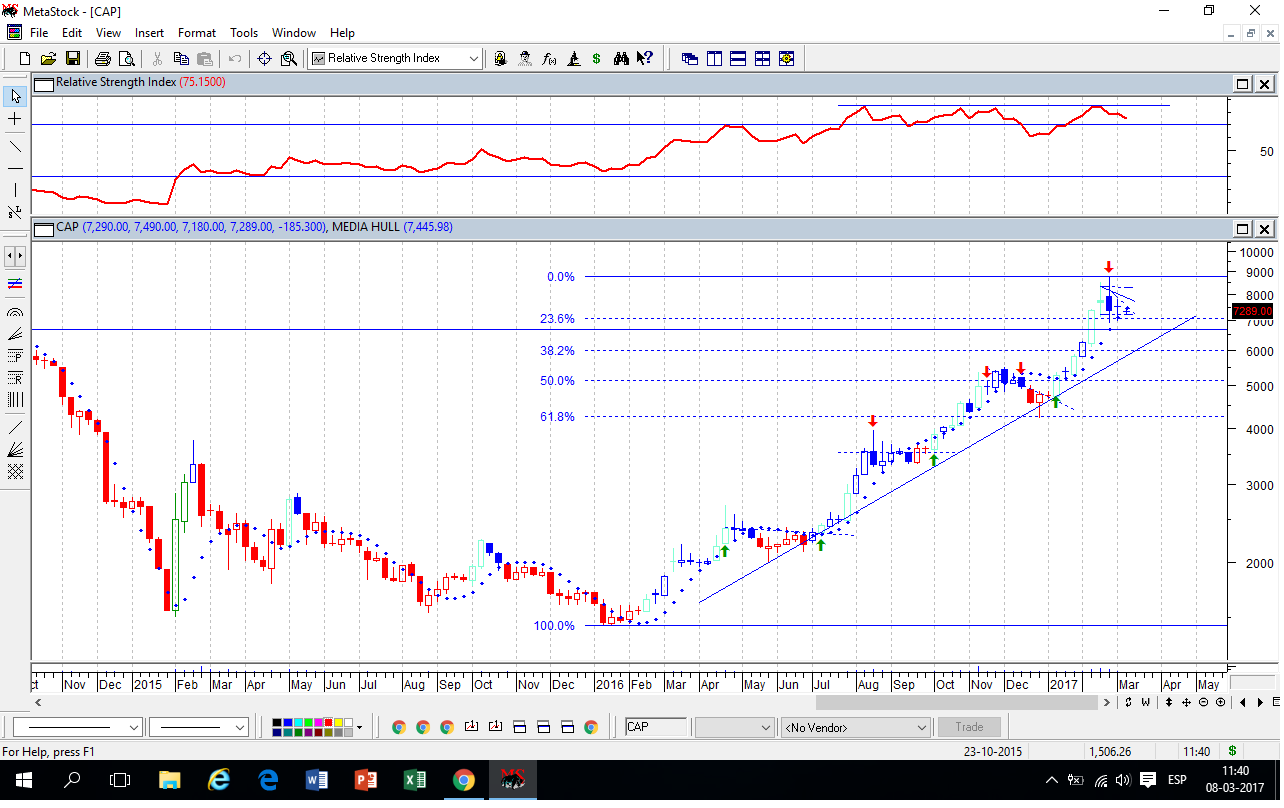Screen dimensions: 1284x808
Task: Click the ESP language indicator in tray
Action: pos(1177,780)
